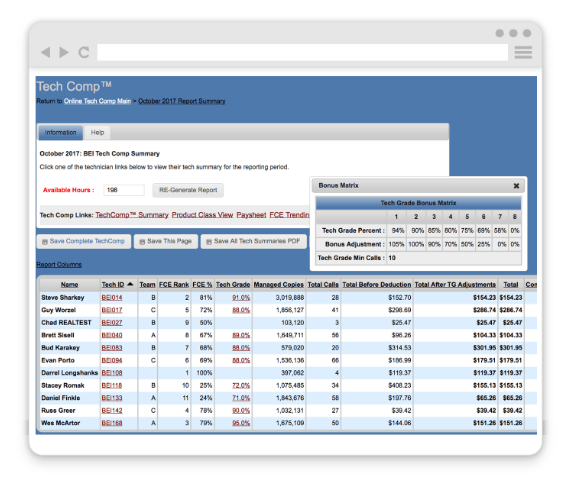Switch to the Information tab
This screenshot has width=571, height=501.
60,133
